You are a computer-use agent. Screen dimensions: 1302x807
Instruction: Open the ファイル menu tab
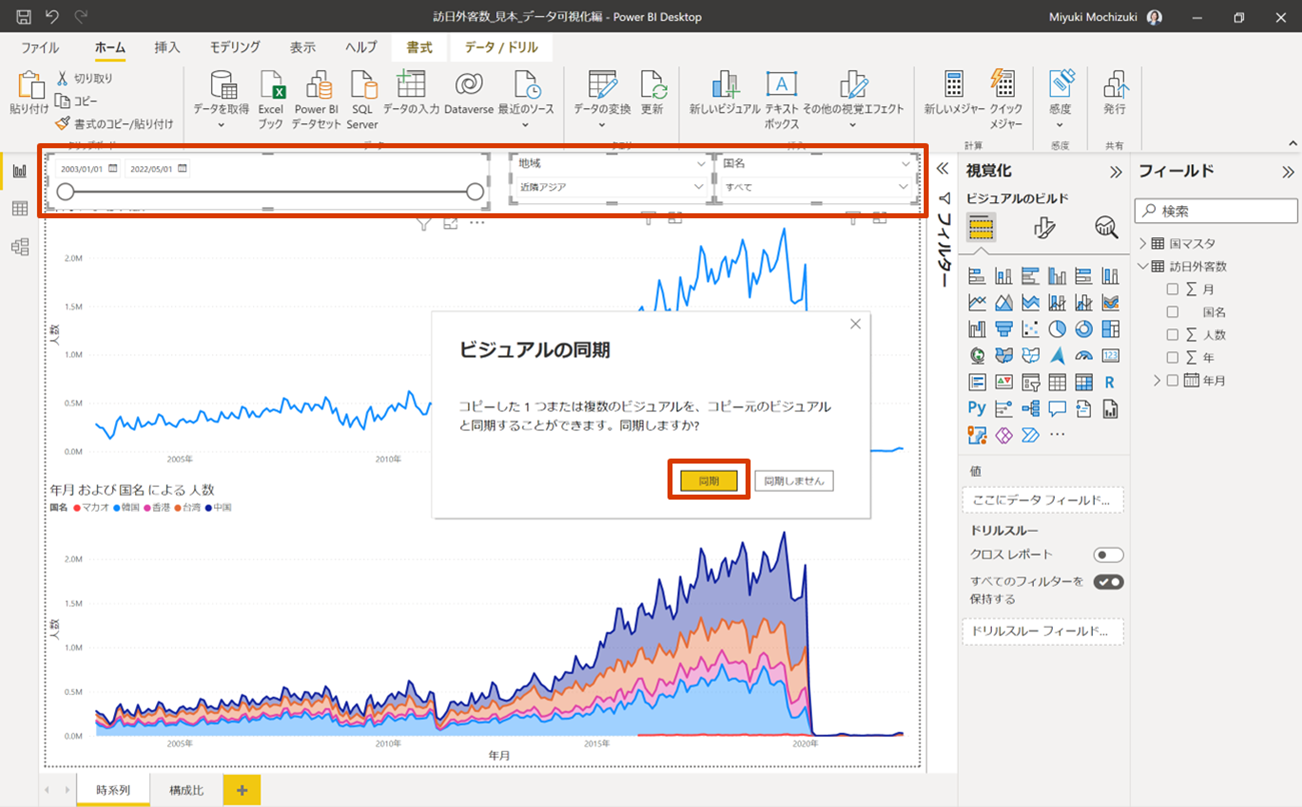tap(40, 47)
